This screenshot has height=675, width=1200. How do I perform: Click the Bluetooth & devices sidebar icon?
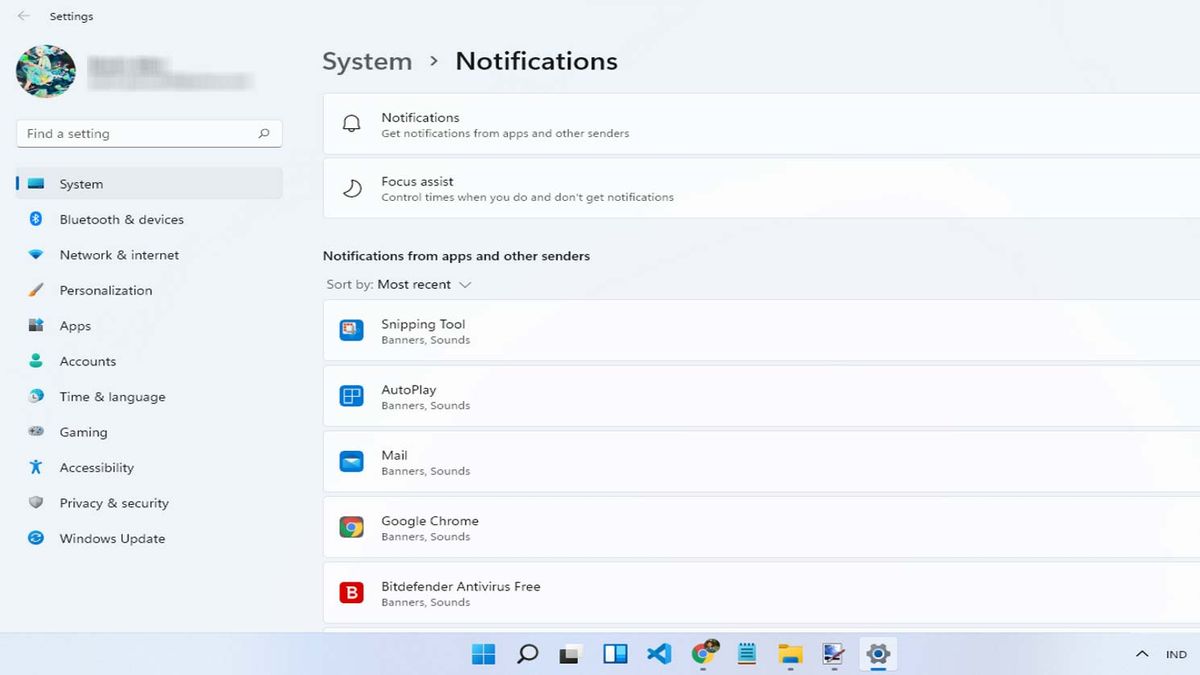coord(36,219)
